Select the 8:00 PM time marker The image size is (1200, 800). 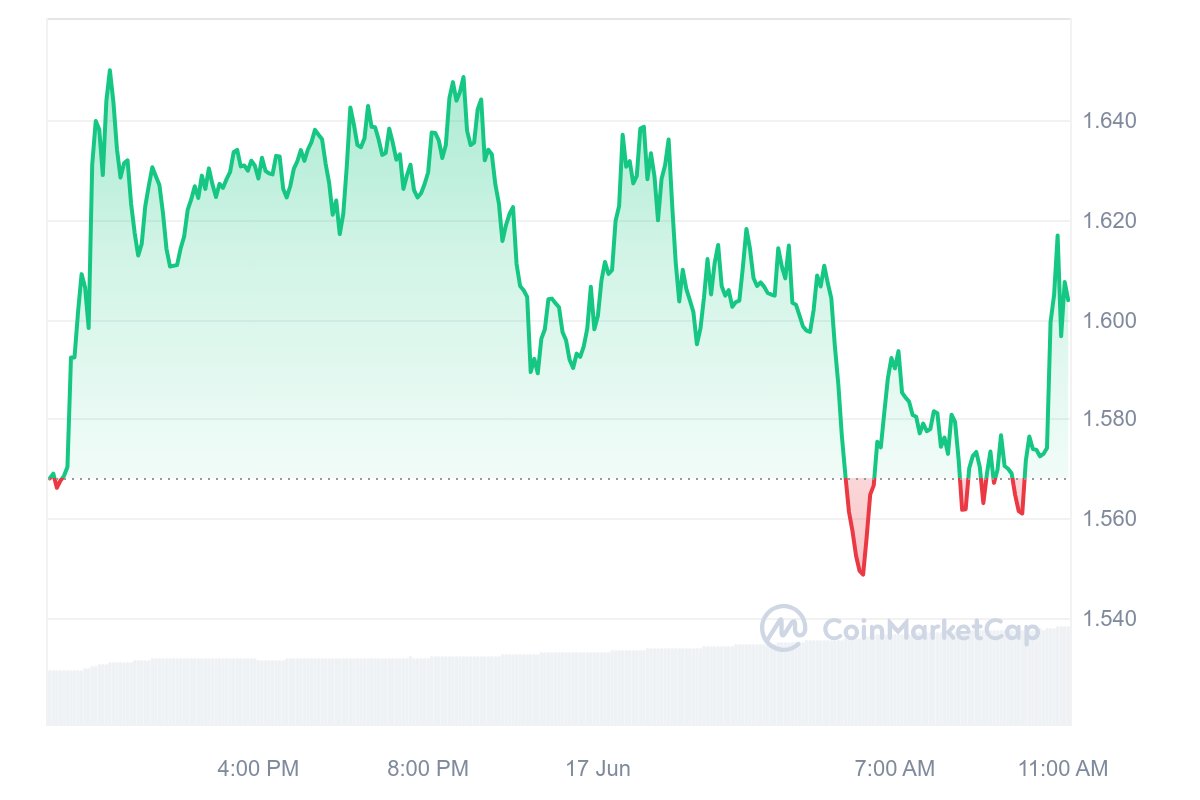(428, 769)
